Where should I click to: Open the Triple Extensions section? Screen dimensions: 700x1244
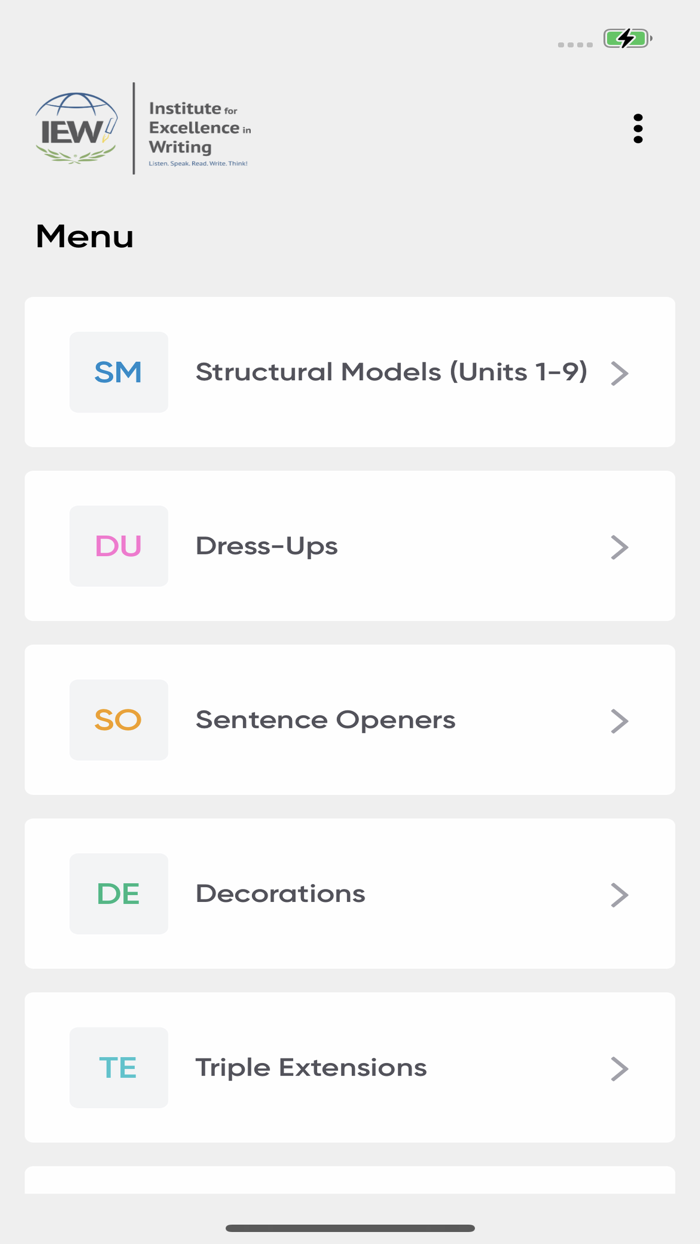point(310,1067)
